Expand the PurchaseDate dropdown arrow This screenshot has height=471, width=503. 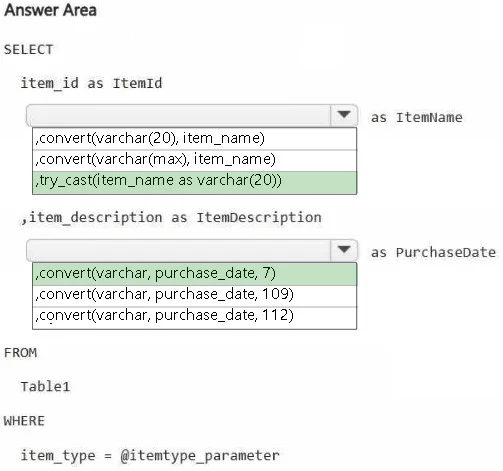(344, 250)
